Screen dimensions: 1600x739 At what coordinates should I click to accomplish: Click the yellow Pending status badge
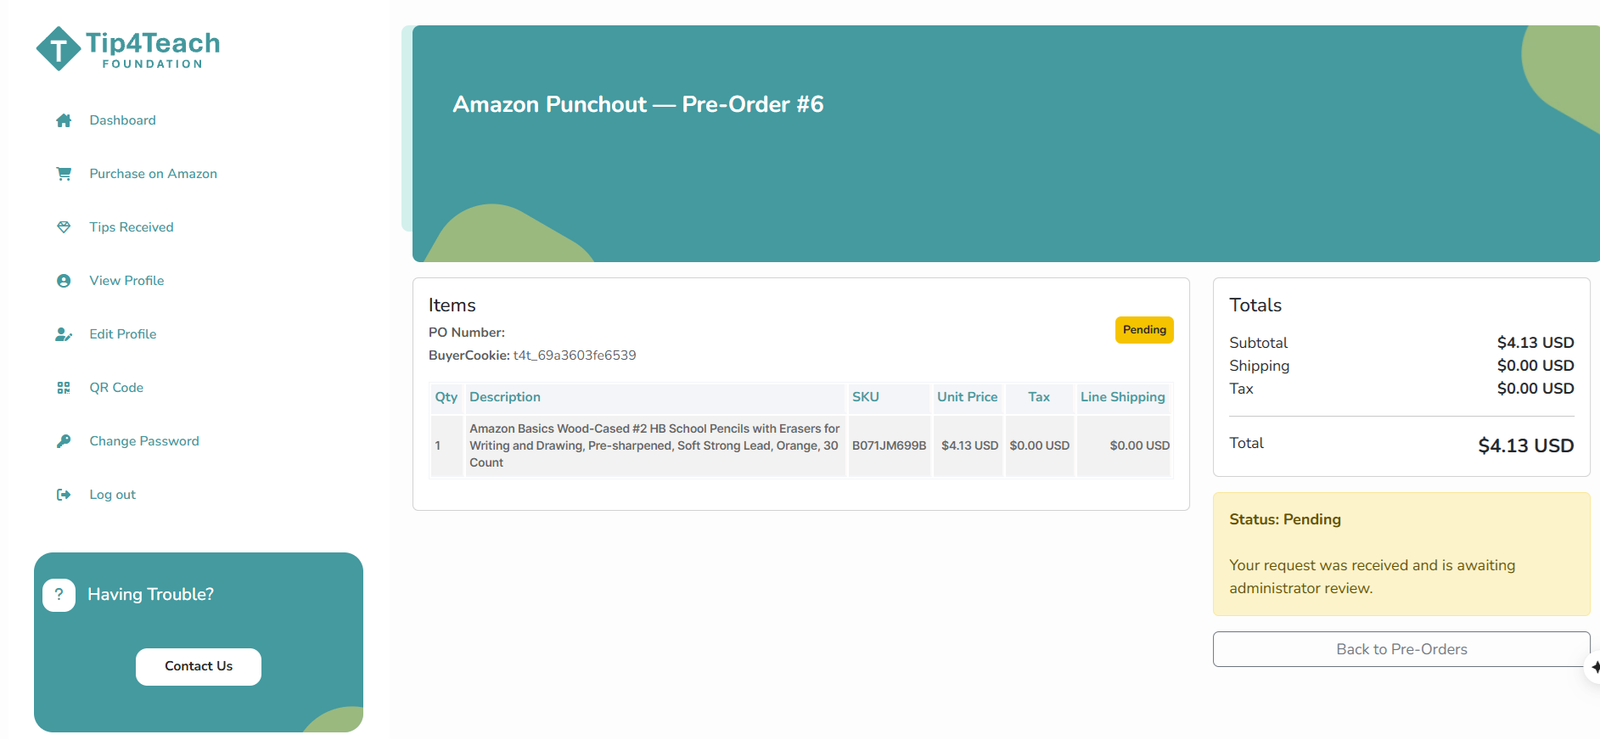click(1144, 330)
